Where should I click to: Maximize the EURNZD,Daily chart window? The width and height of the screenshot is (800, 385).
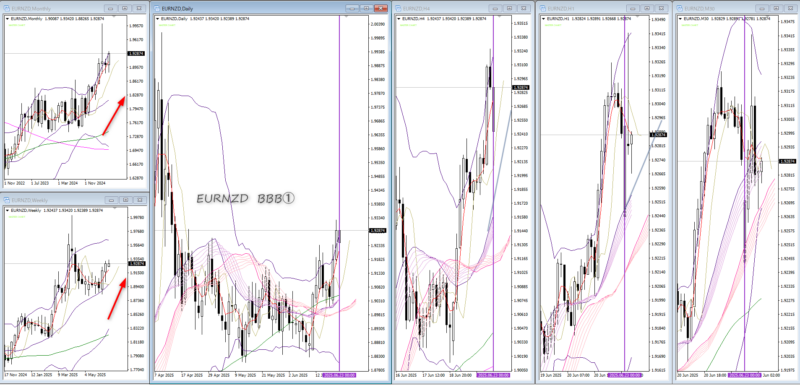click(x=366, y=9)
